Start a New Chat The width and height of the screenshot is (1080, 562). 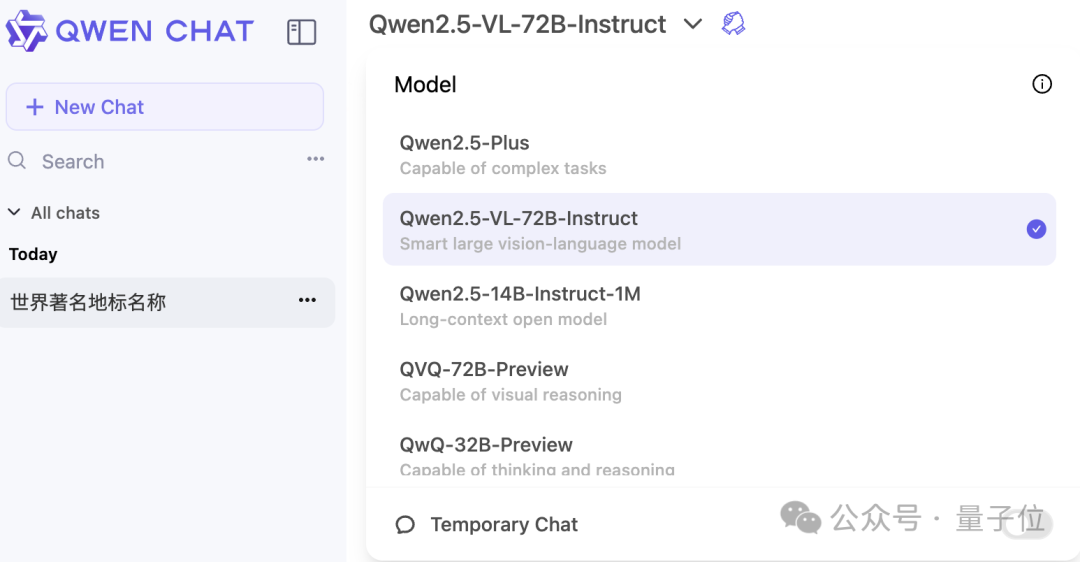(165, 107)
